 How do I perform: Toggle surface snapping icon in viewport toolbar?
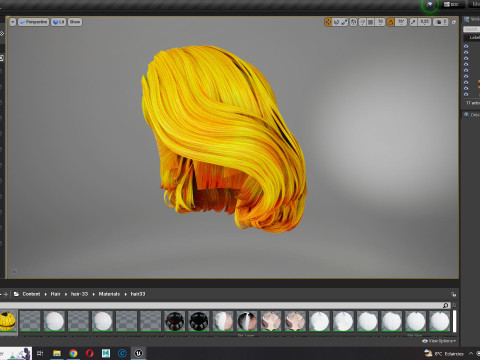(x=363, y=22)
